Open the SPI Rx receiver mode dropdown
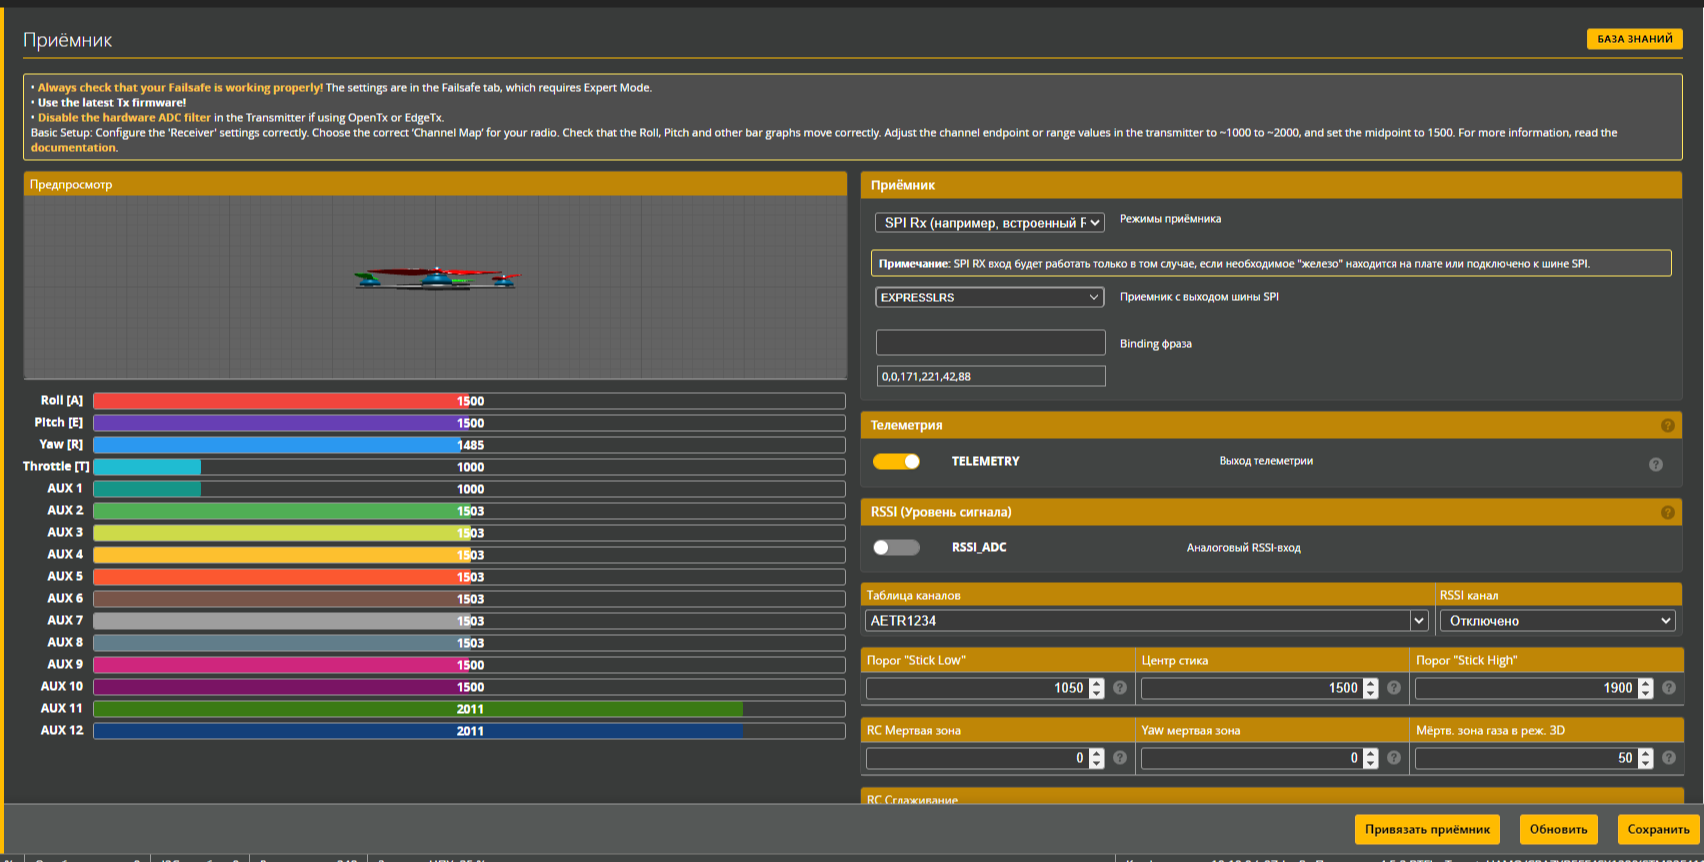 [990, 222]
